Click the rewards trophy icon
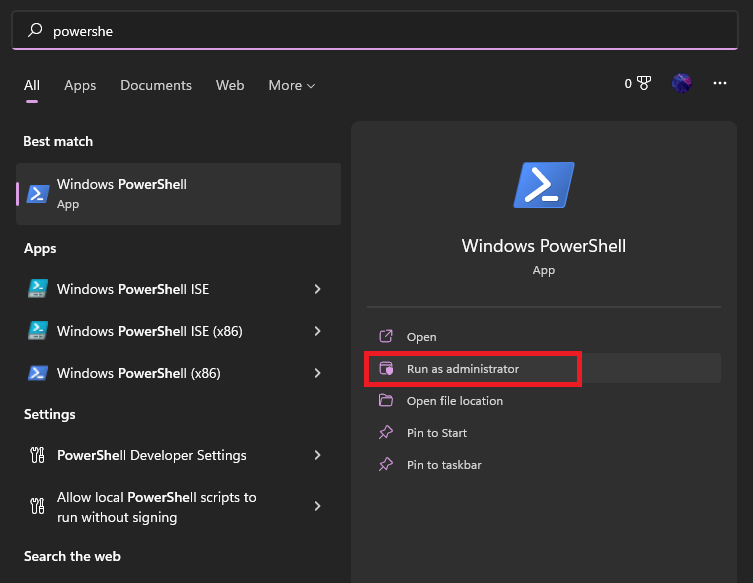753x583 pixels. click(x=644, y=83)
